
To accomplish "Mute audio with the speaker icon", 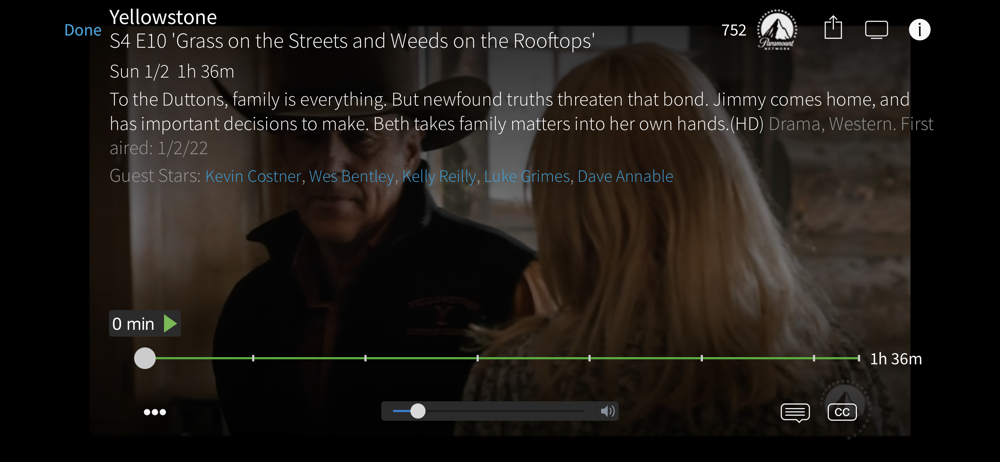I will [608, 412].
